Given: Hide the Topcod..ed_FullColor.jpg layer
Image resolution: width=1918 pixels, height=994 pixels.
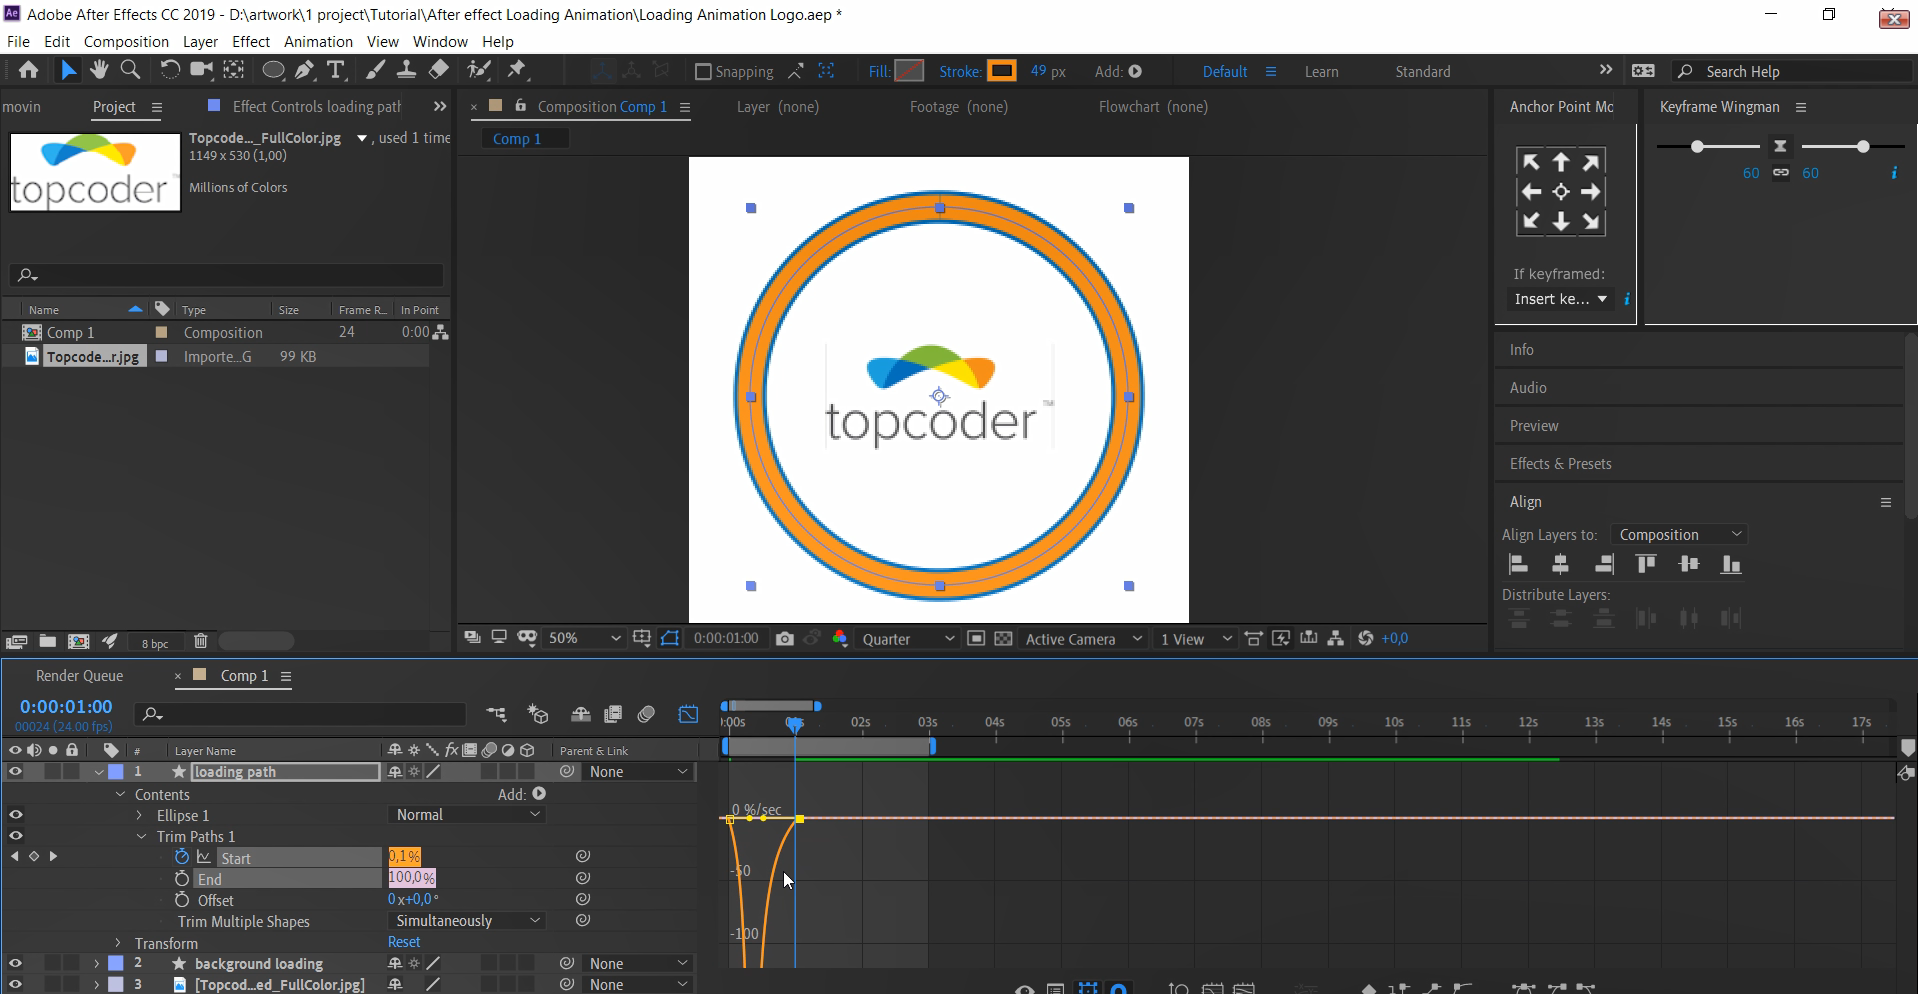Looking at the screenshot, I should tap(15, 984).
